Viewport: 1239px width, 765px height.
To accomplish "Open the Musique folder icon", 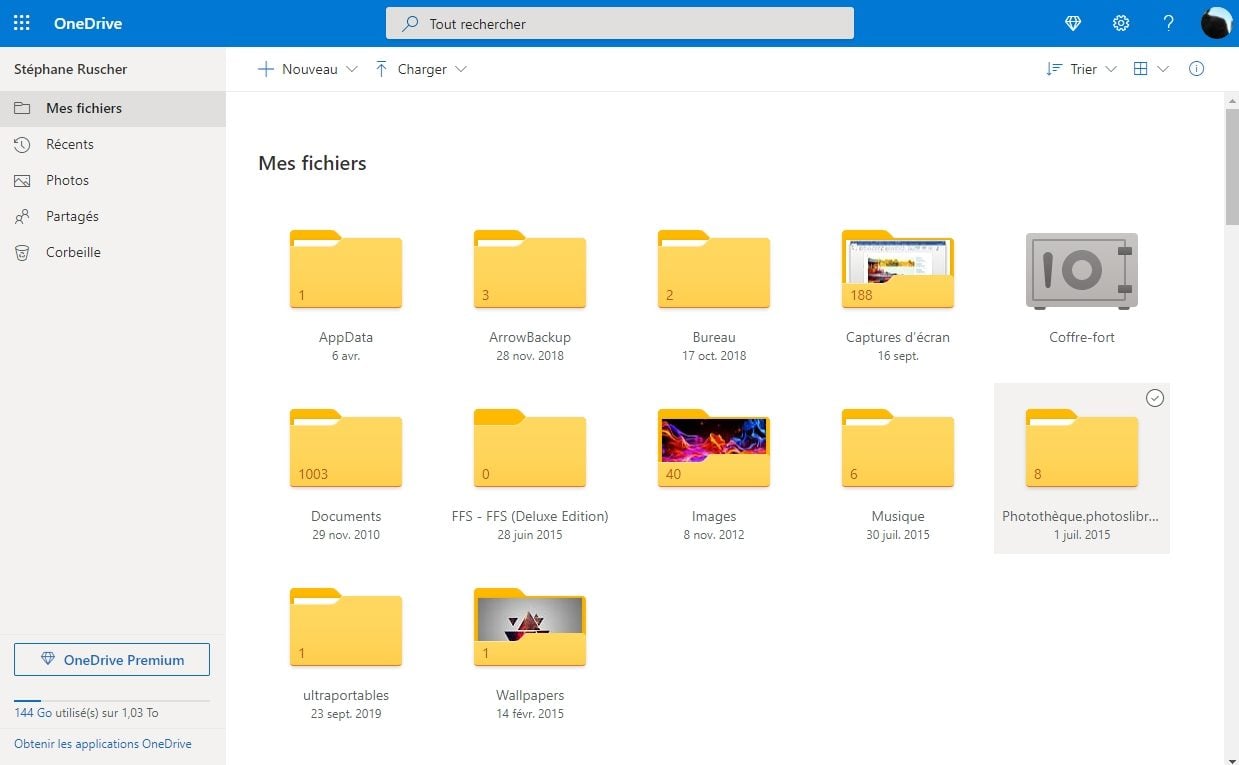I will 898,448.
